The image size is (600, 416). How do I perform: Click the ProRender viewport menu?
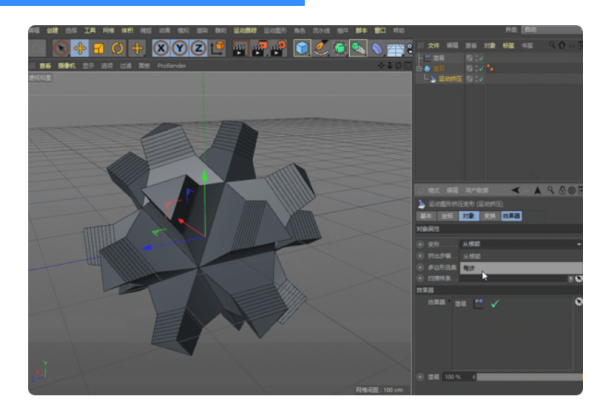(x=171, y=65)
